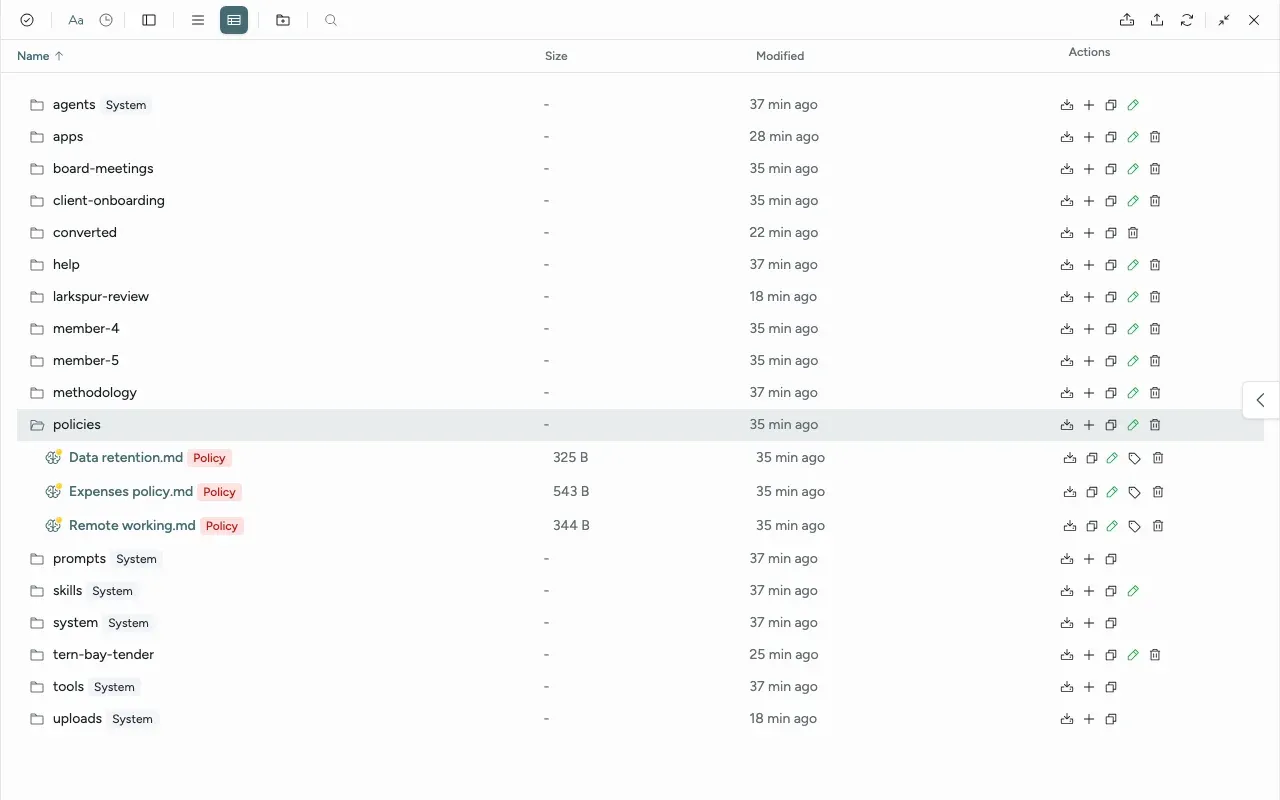Viewport: 1280px width, 800px height.
Task: Rename client-onboarding with its green pencil
Action: click(x=1133, y=201)
